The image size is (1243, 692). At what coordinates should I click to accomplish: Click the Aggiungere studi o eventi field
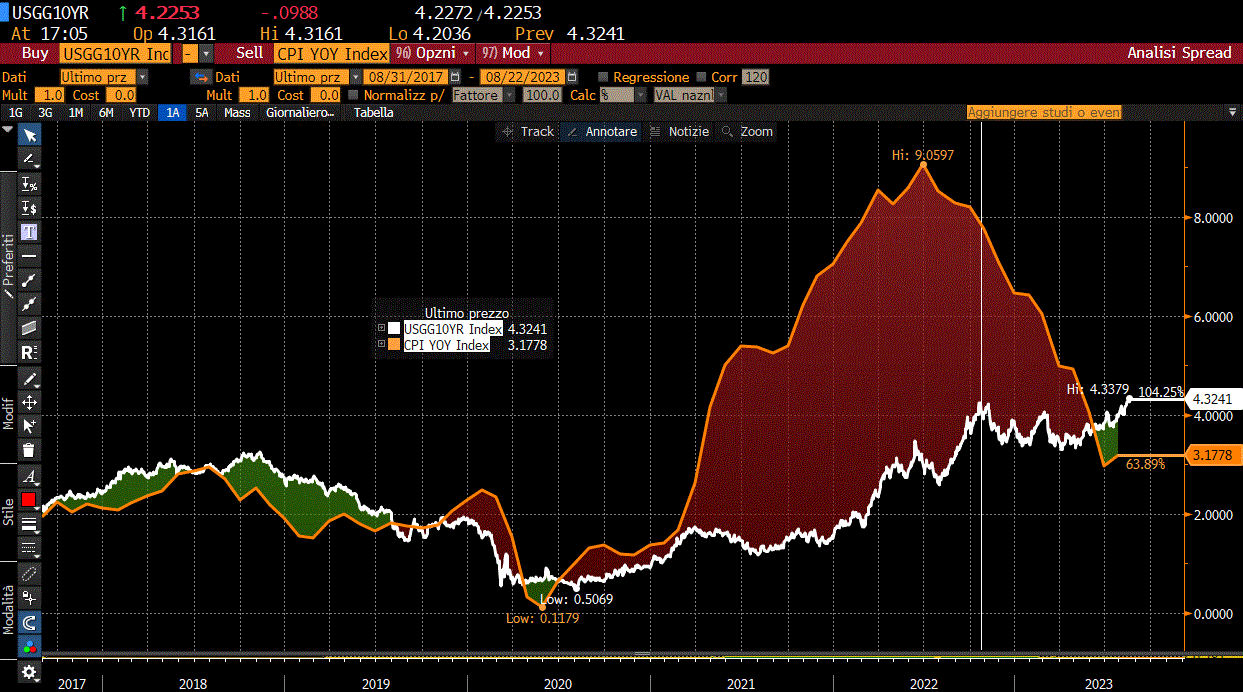(1044, 113)
